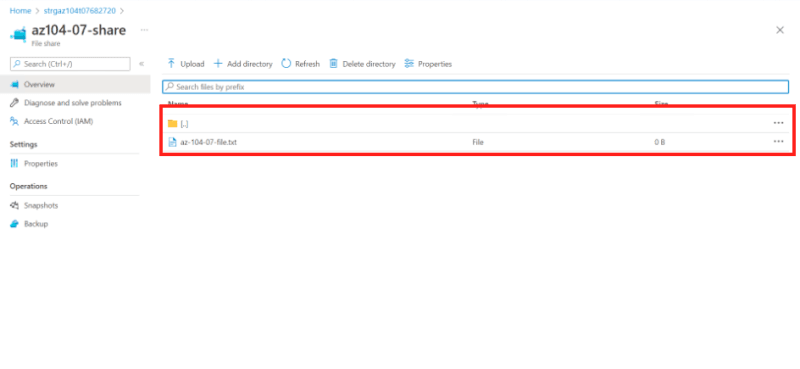This screenshot has width=800, height=369.
Task: Click the Backup cloud icon
Action: point(14,224)
